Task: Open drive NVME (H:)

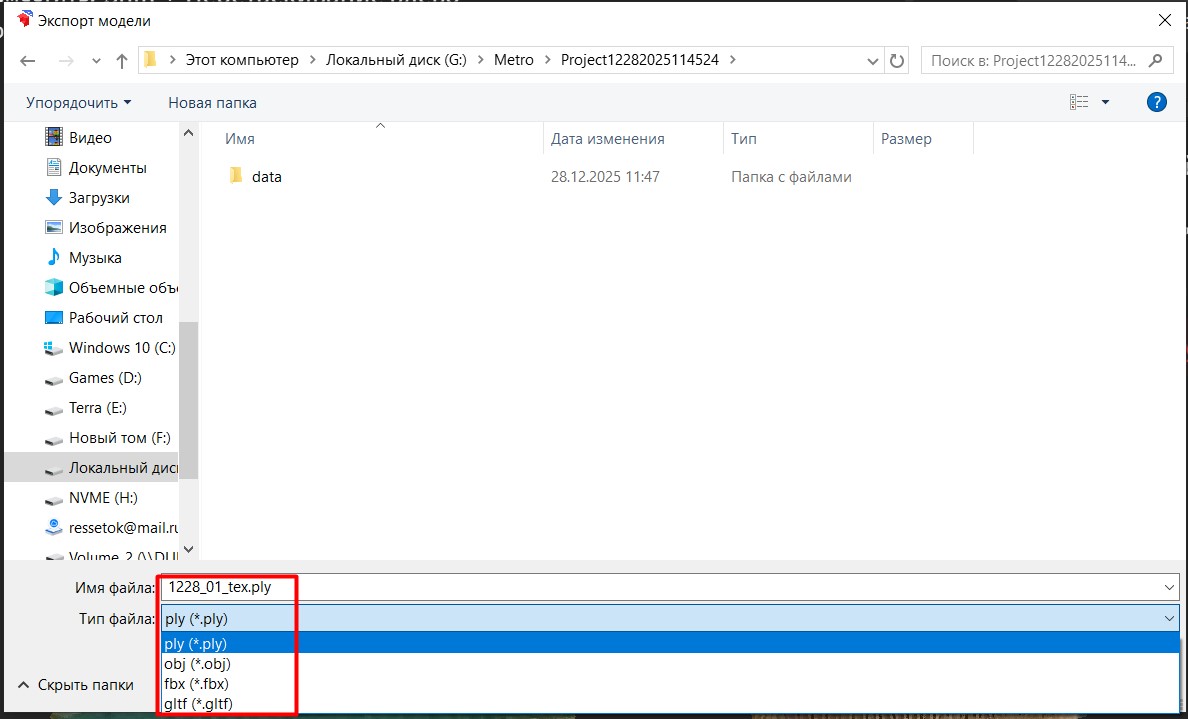Action: pyautogui.click(x=103, y=498)
